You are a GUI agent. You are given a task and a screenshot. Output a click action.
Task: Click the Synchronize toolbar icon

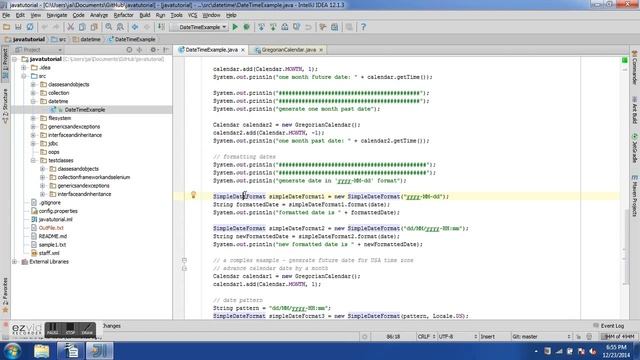pos(30,27)
